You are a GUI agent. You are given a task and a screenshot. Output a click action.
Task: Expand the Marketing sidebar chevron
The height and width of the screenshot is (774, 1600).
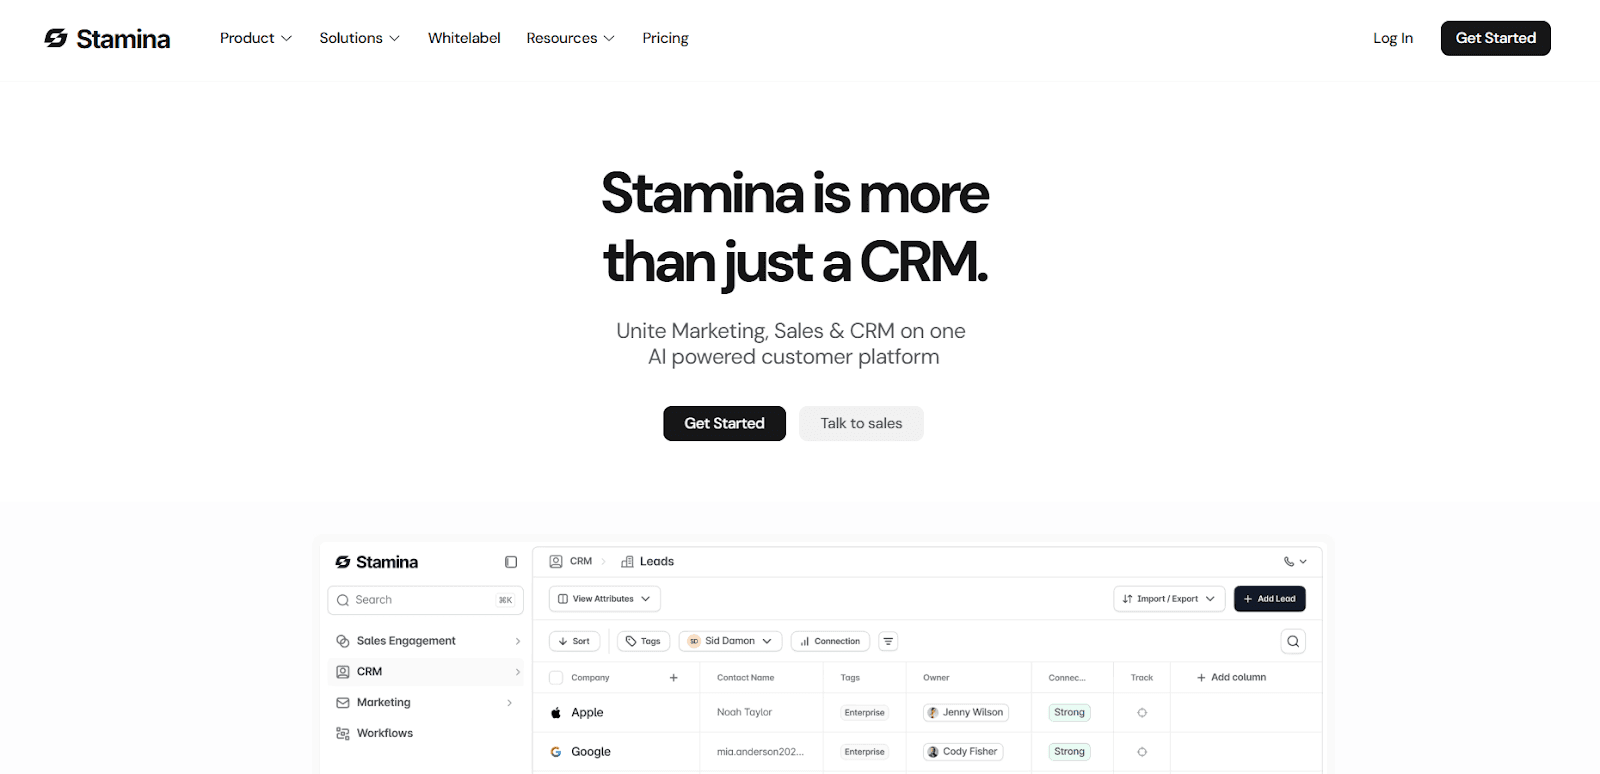(509, 703)
